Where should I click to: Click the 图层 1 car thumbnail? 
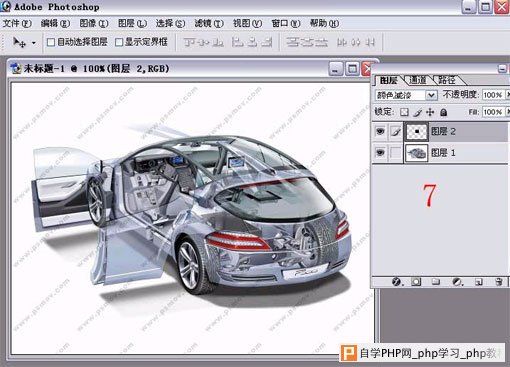click(416, 153)
